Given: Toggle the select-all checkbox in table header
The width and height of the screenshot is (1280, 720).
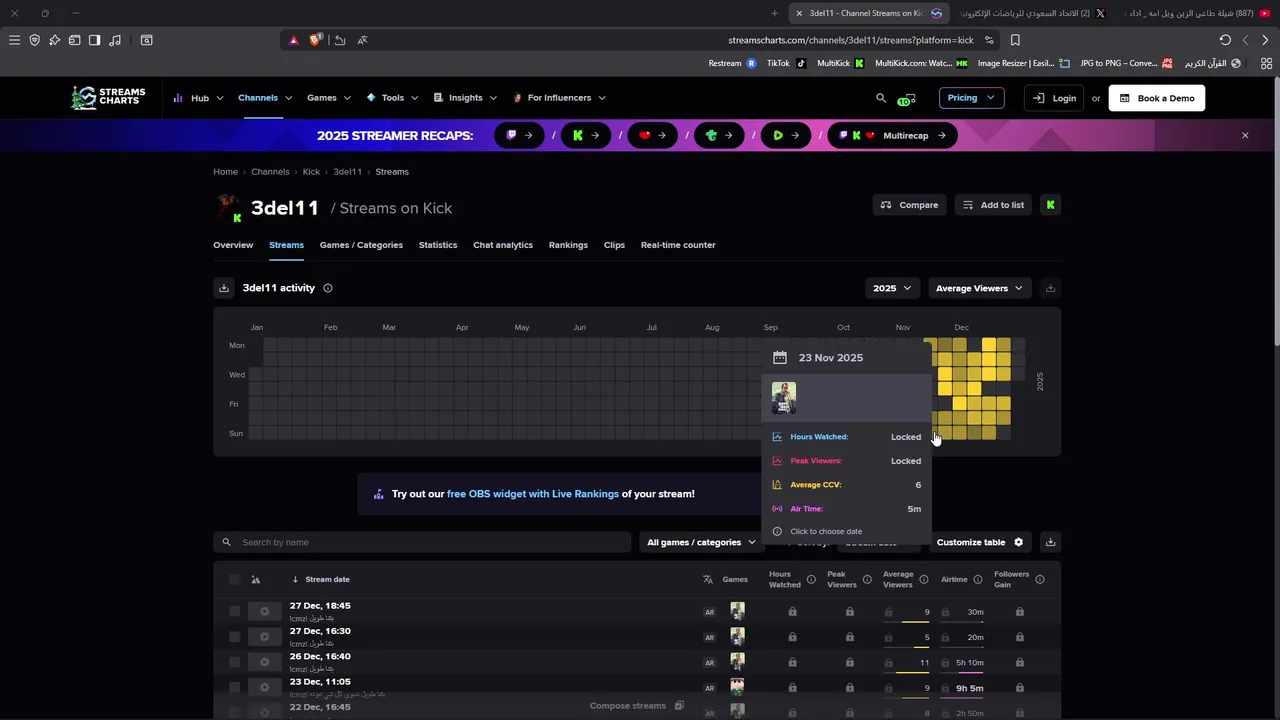Looking at the screenshot, I should pos(234,579).
